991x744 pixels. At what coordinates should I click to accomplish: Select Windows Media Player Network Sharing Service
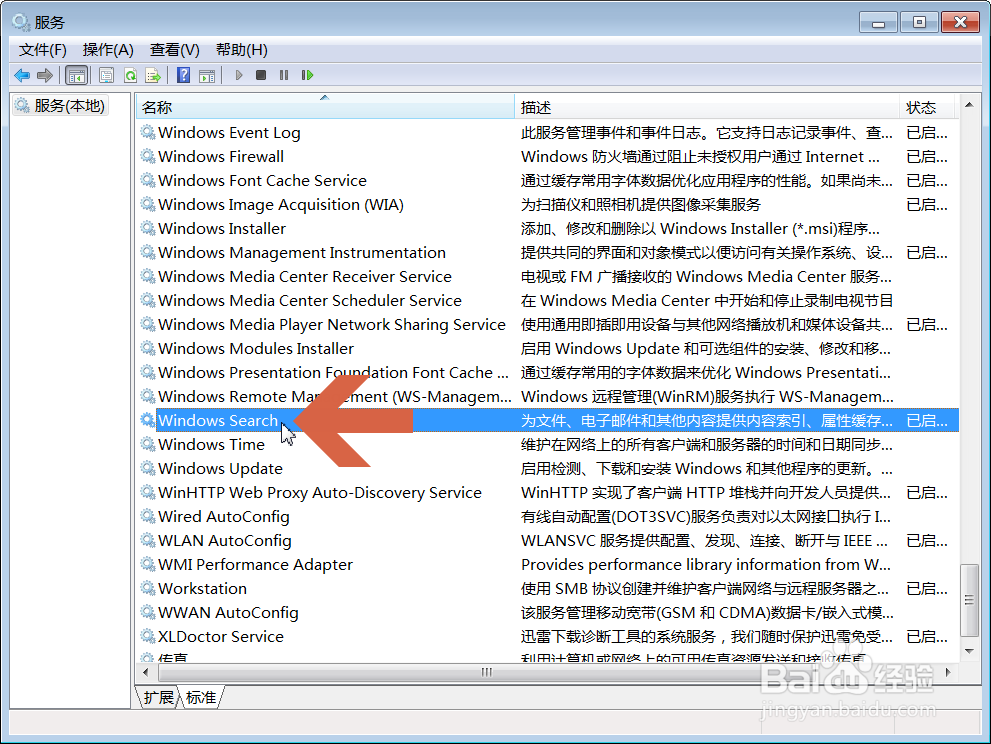coord(547,325)
